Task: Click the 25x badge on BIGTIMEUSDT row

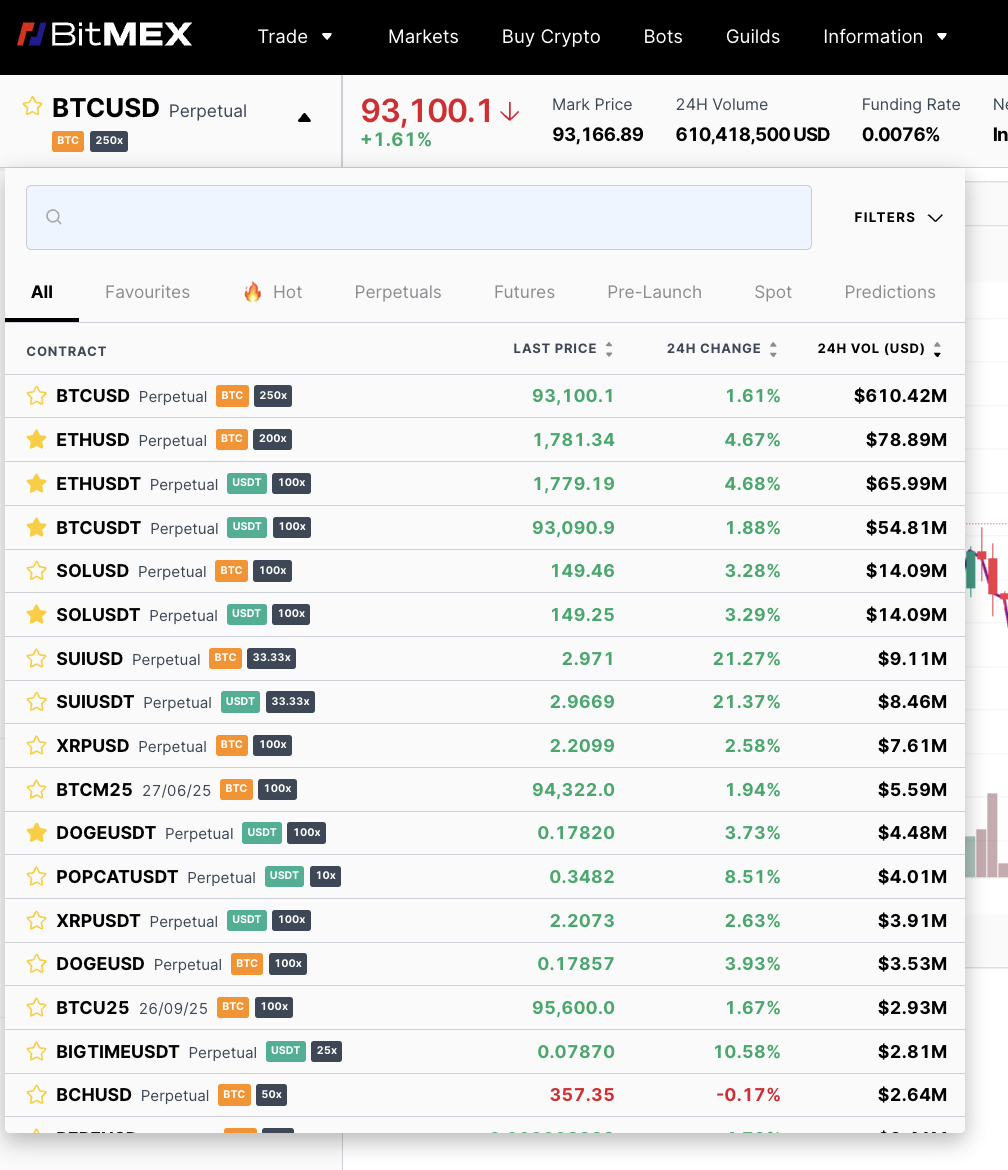Action: pyautogui.click(x=327, y=1051)
